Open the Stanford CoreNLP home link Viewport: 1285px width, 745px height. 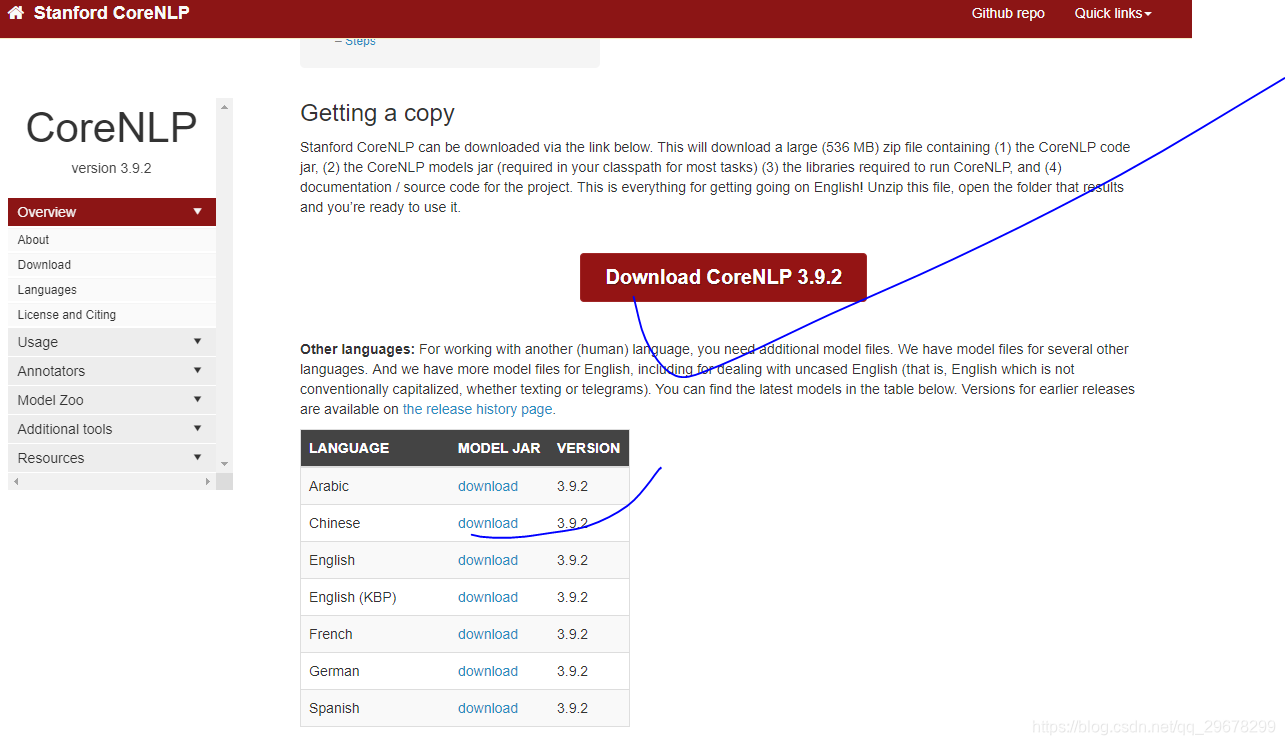[x=111, y=13]
